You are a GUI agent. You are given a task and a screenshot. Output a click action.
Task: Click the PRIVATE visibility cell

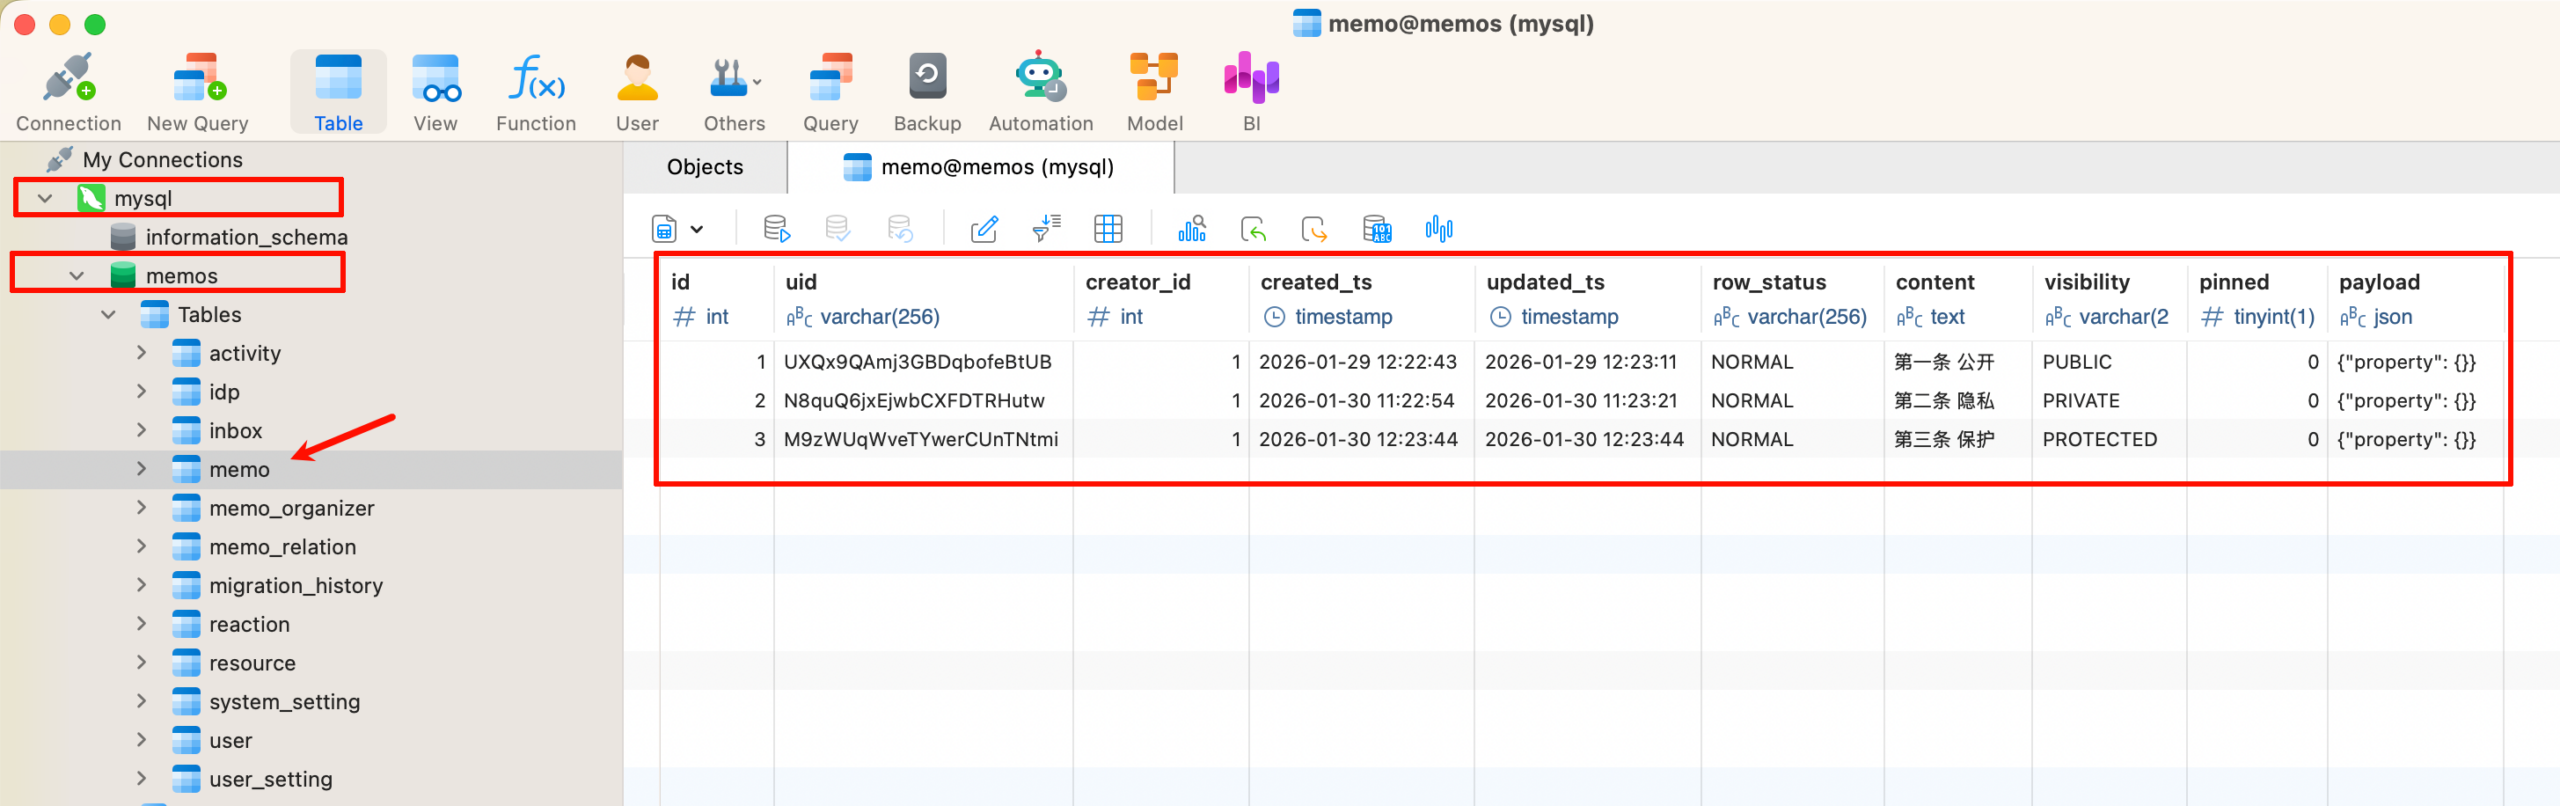pos(2081,401)
